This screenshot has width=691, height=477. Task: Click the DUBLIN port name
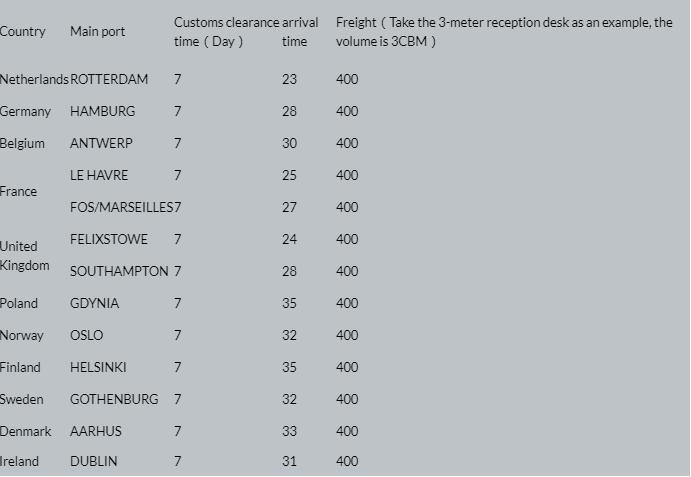93,461
